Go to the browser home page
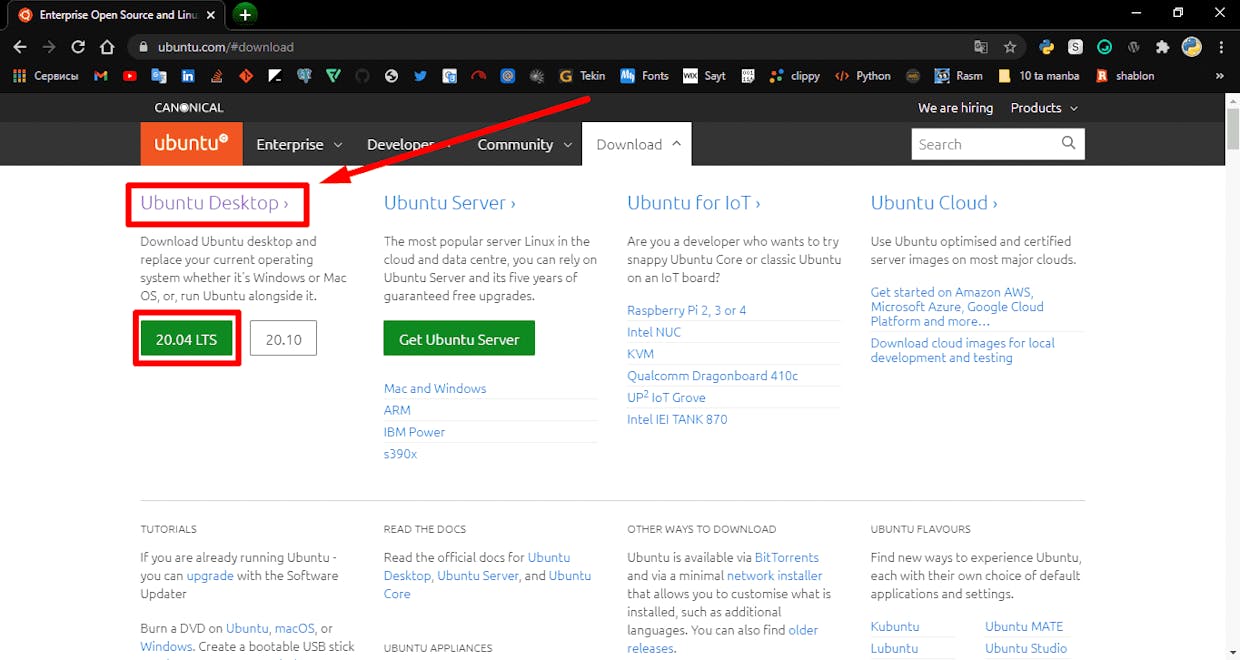This screenshot has width=1240, height=660. pos(107,47)
